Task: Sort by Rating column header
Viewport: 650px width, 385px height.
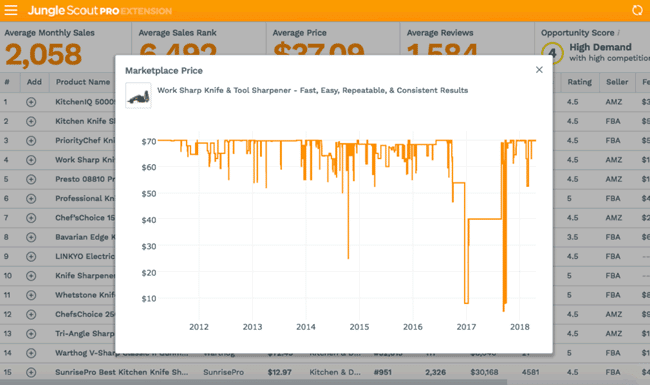Action: pos(580,82)
